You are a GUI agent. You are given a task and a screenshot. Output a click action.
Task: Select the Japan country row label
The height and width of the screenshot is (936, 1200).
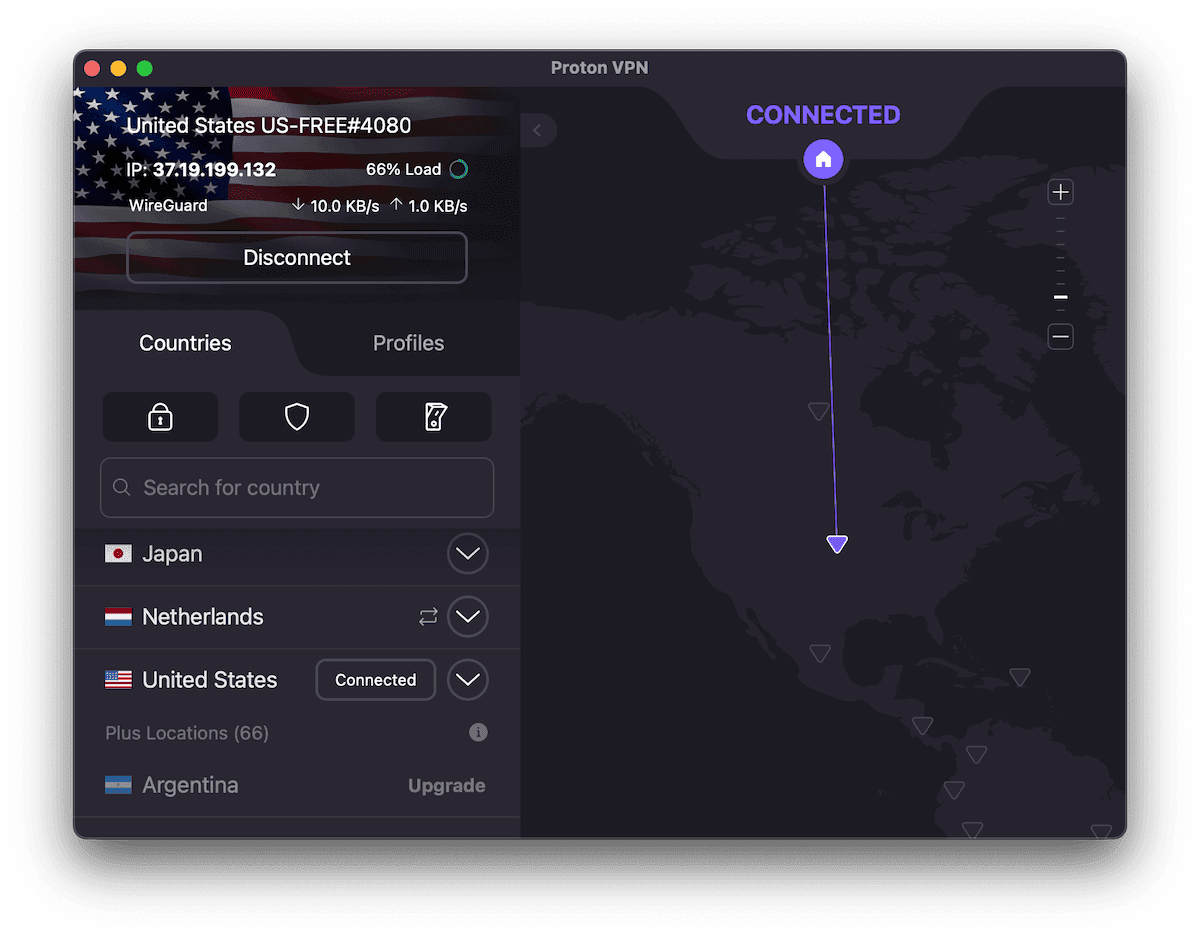[172, 554]
